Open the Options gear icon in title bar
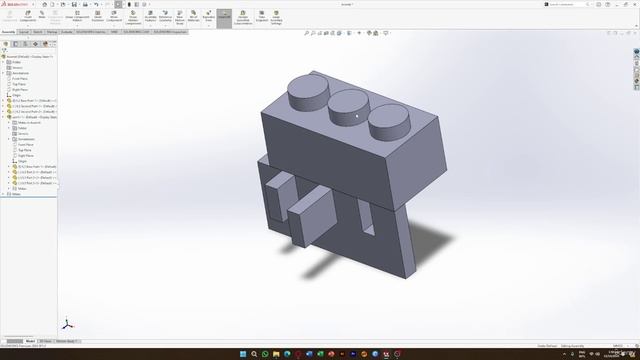The width and height of the screenshot is (640, 360). [x=144, y=4]
